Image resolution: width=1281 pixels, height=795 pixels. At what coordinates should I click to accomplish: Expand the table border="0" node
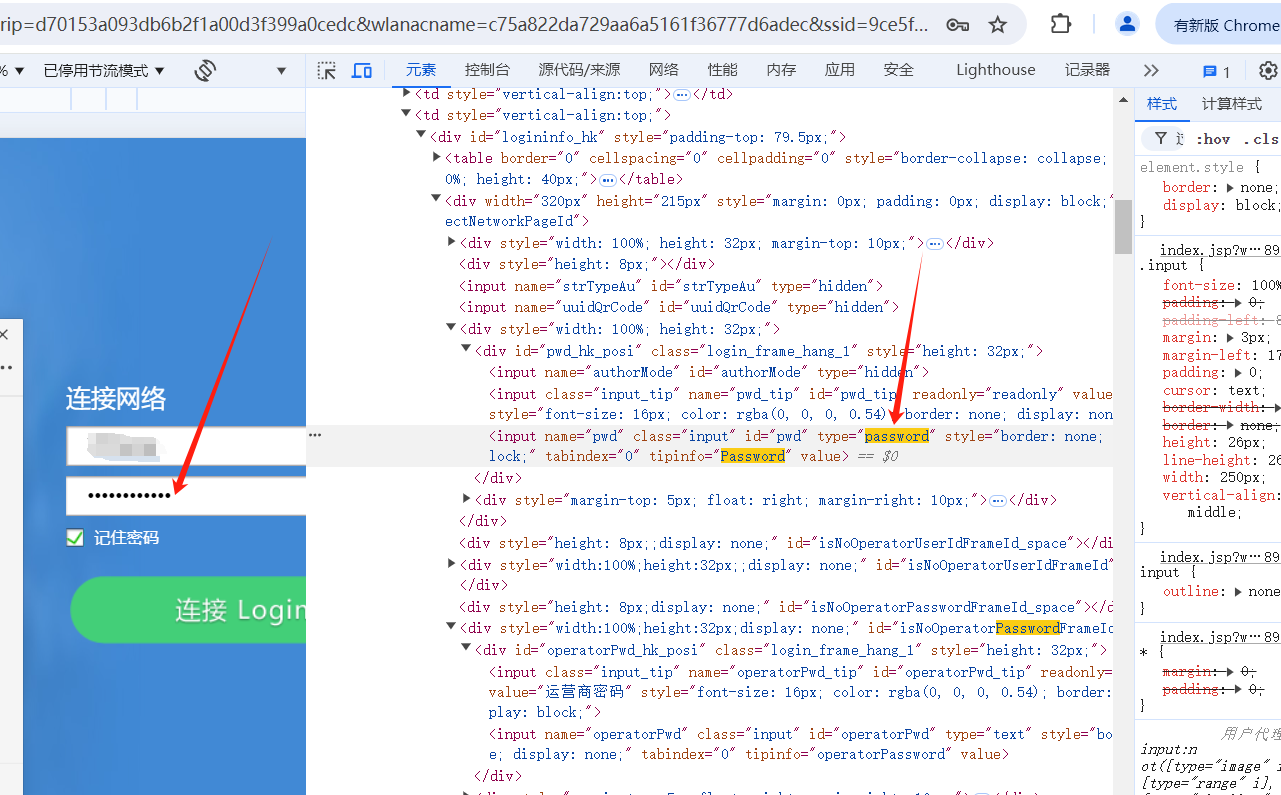click(437, 158)
